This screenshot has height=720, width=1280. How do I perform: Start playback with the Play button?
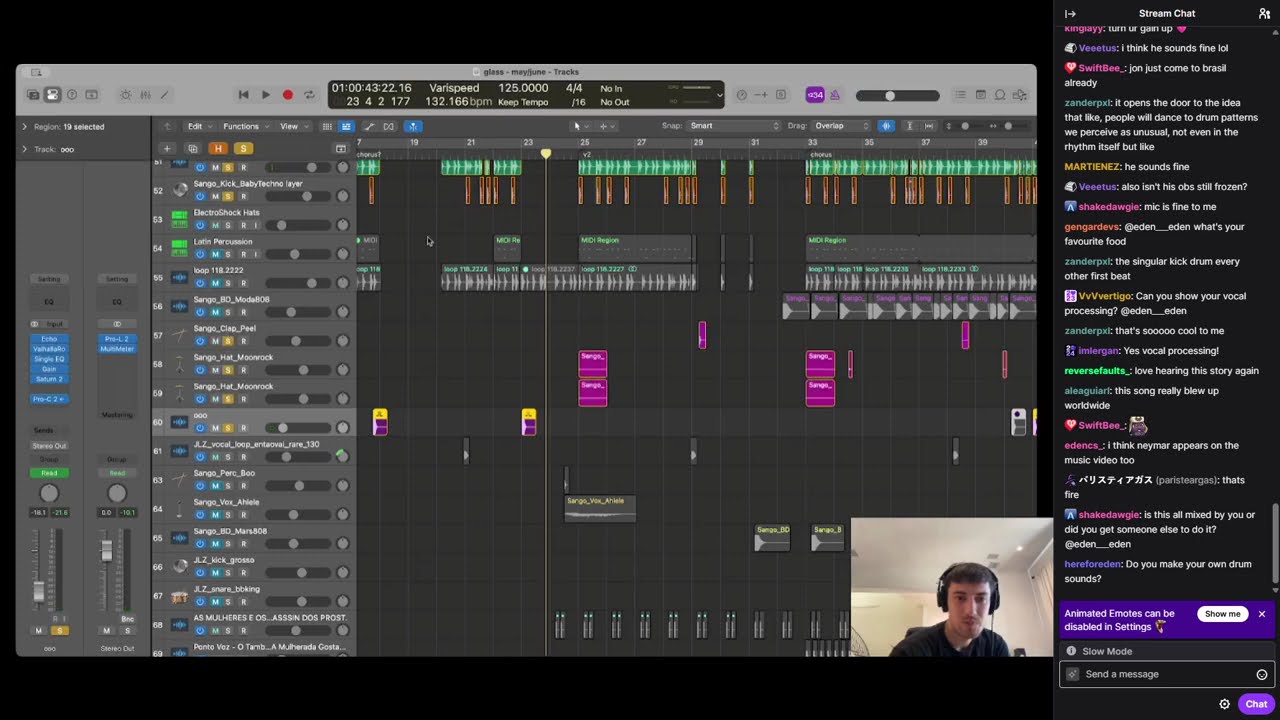click(x=265, y=95)
